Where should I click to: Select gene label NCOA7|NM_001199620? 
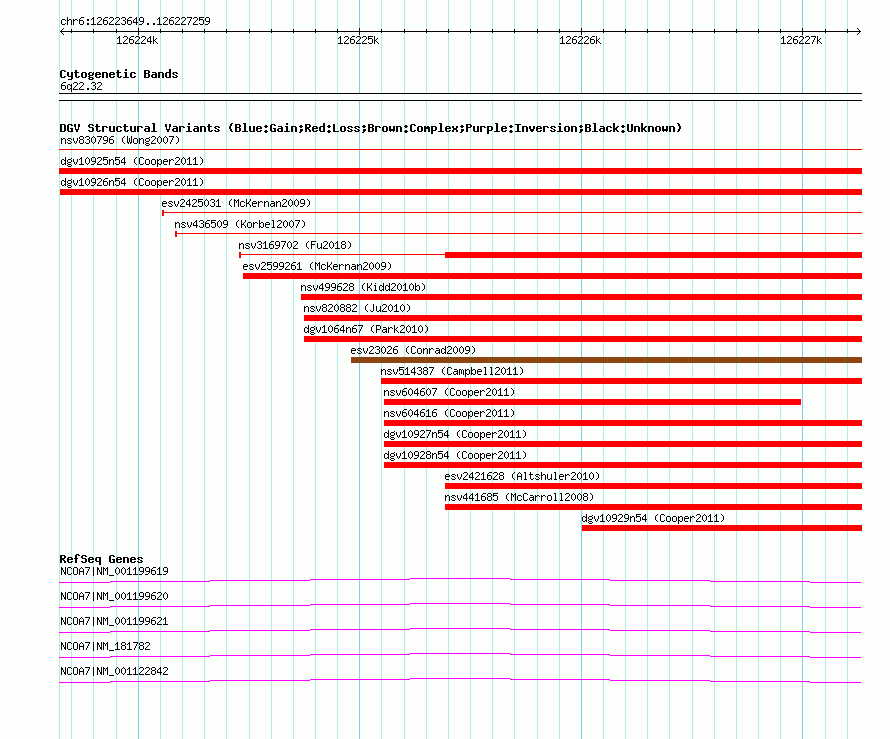114,596
